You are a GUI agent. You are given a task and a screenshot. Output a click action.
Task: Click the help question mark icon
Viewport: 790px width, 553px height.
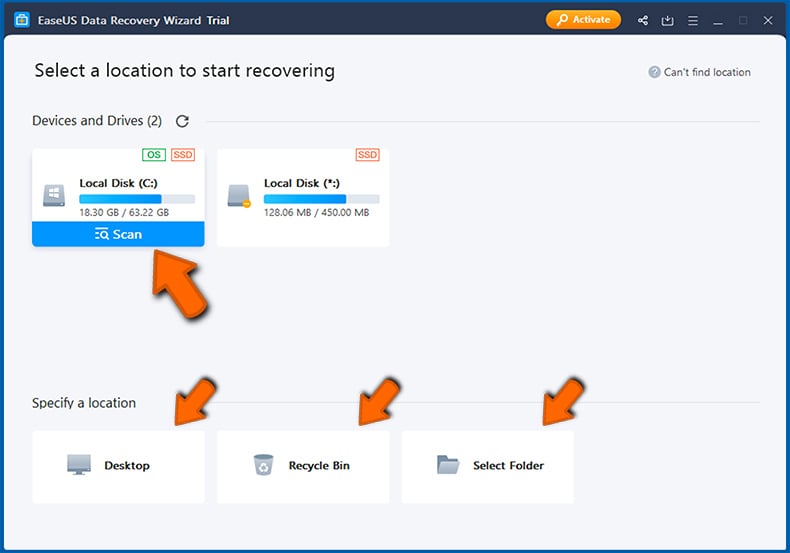click(654, 72)
